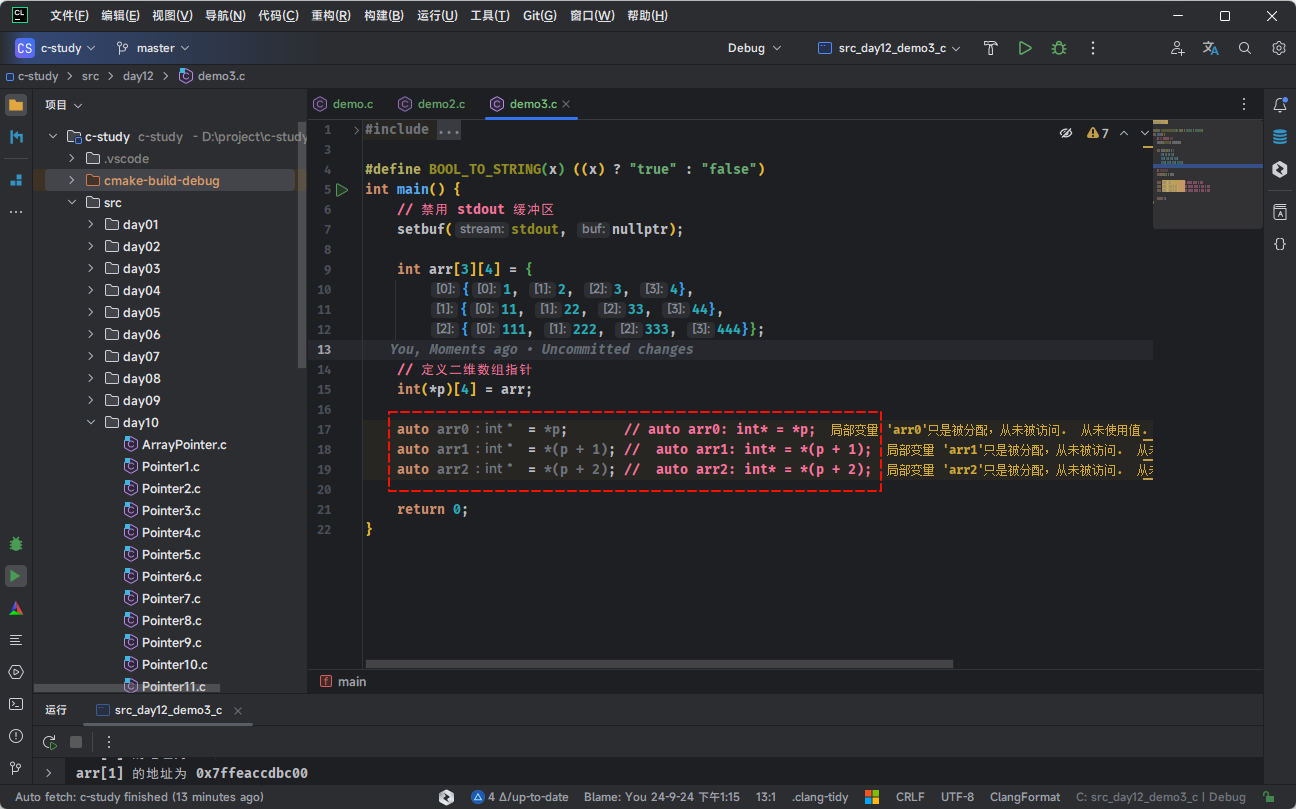Image resolution: width=1296 pixels, height=809 pixels.
Task: Open the Database tool window icon
Action: pyautogui.click(x=1279, y=137)
